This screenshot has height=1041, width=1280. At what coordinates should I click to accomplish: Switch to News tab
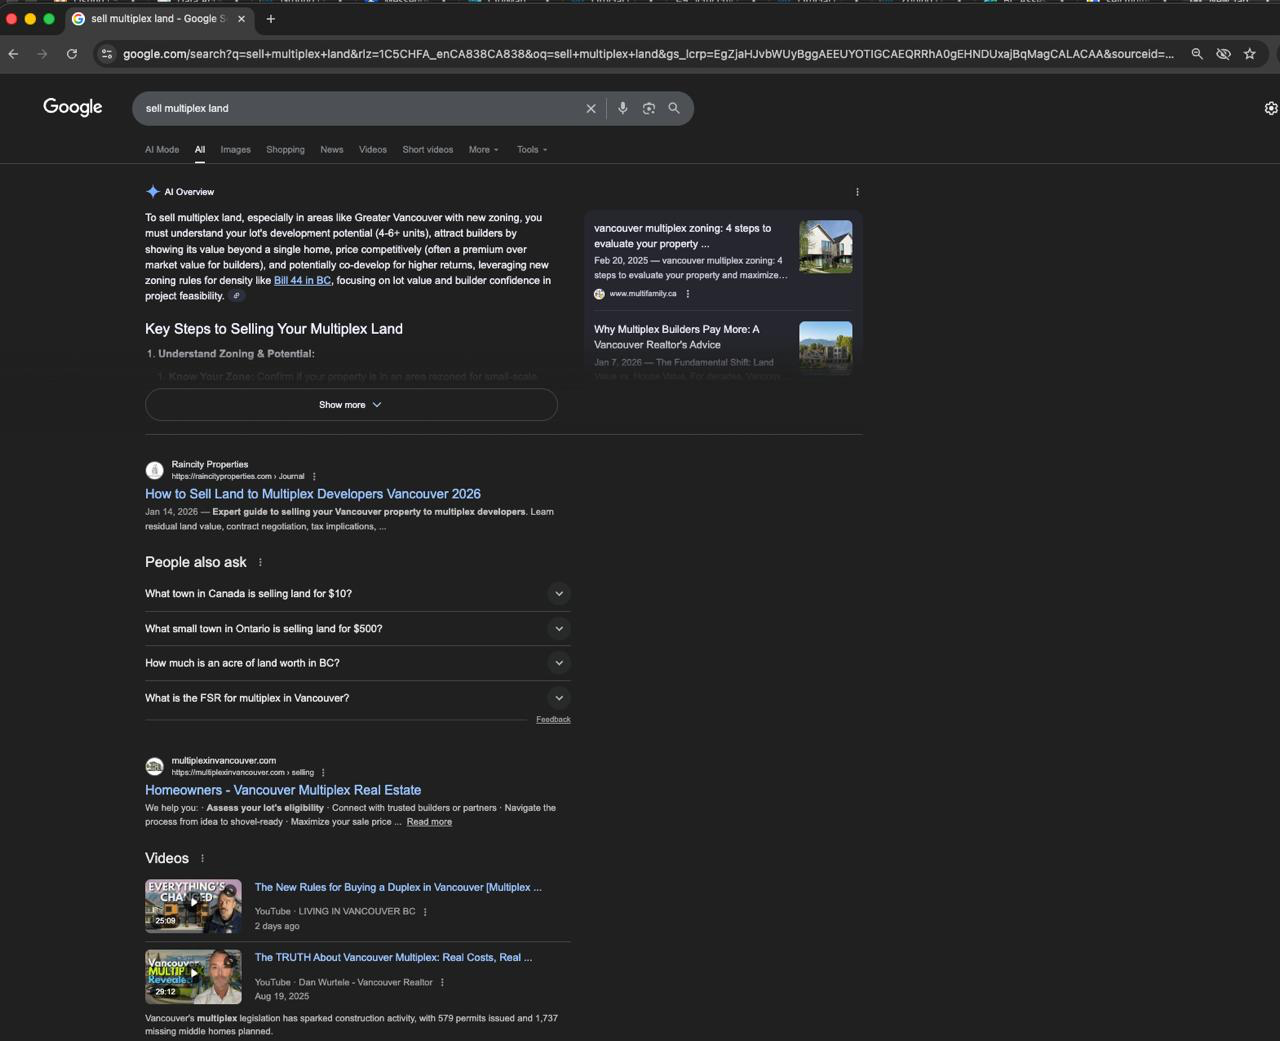(332, 150)
